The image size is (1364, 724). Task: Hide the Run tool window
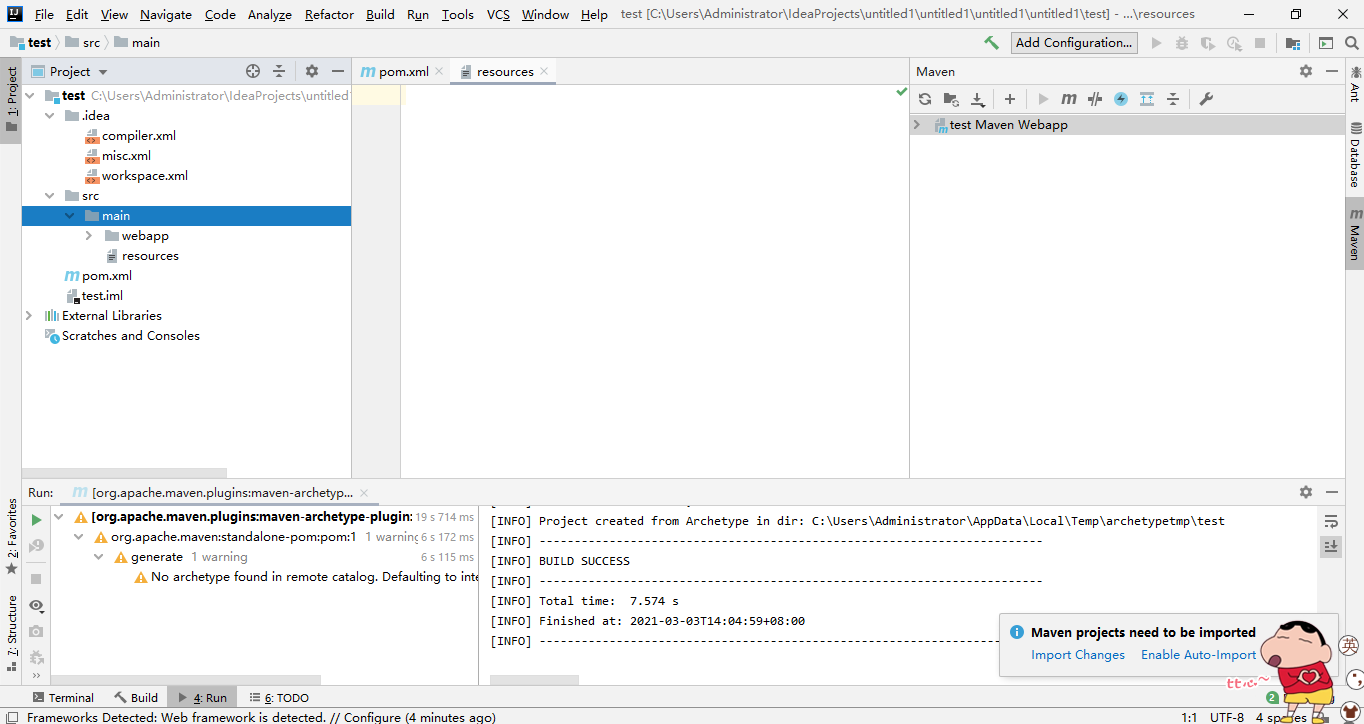click(1332, 492)
